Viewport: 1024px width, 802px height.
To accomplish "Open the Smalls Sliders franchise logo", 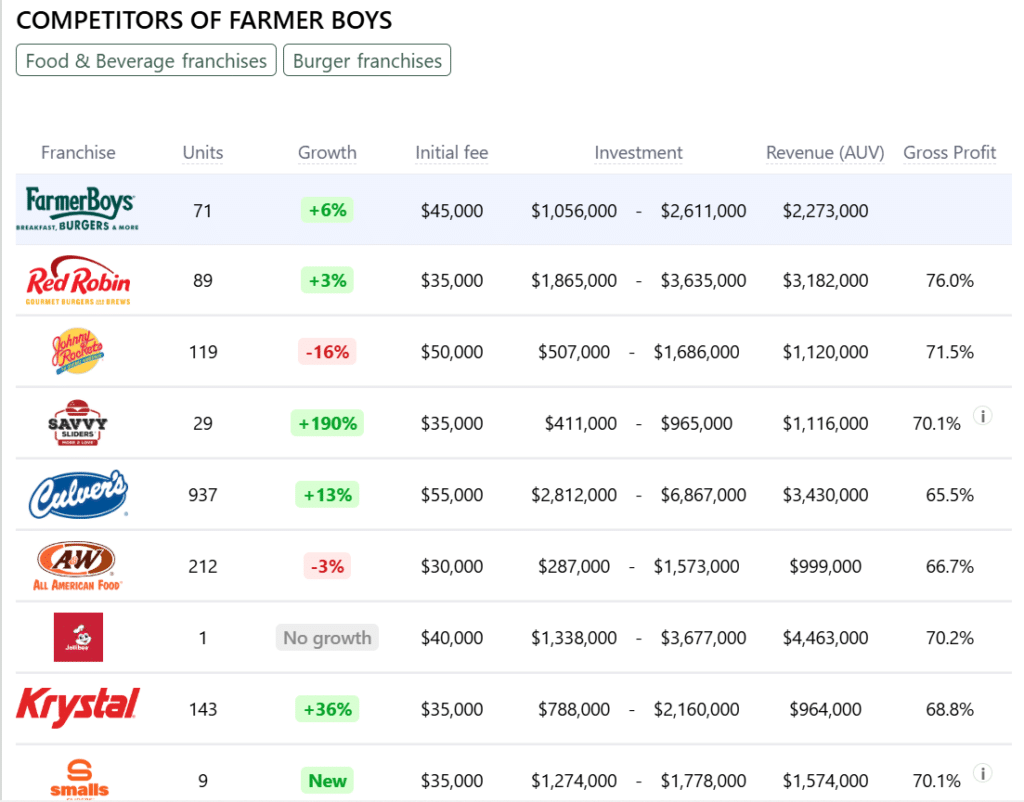I will pos(79,778).
